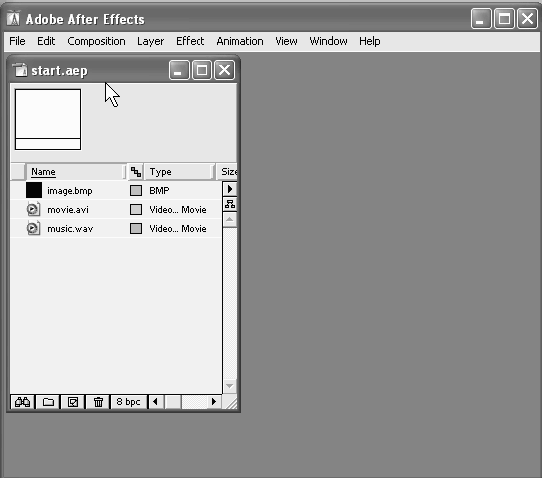Create a new folder with folder icon
The height and width of the screenshot is (478, 542).
(48, 402)
